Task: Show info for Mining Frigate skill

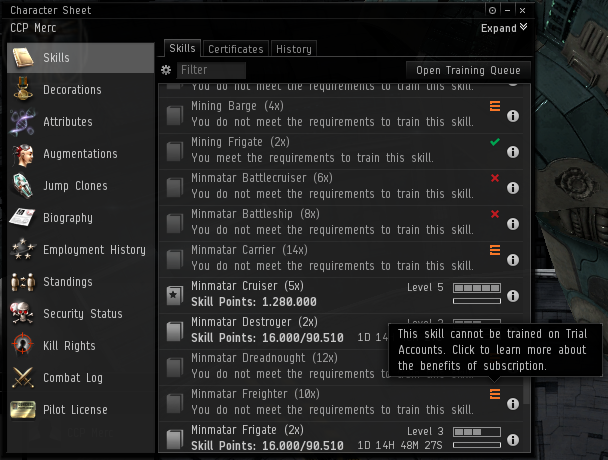Action: tap(513, 152)
